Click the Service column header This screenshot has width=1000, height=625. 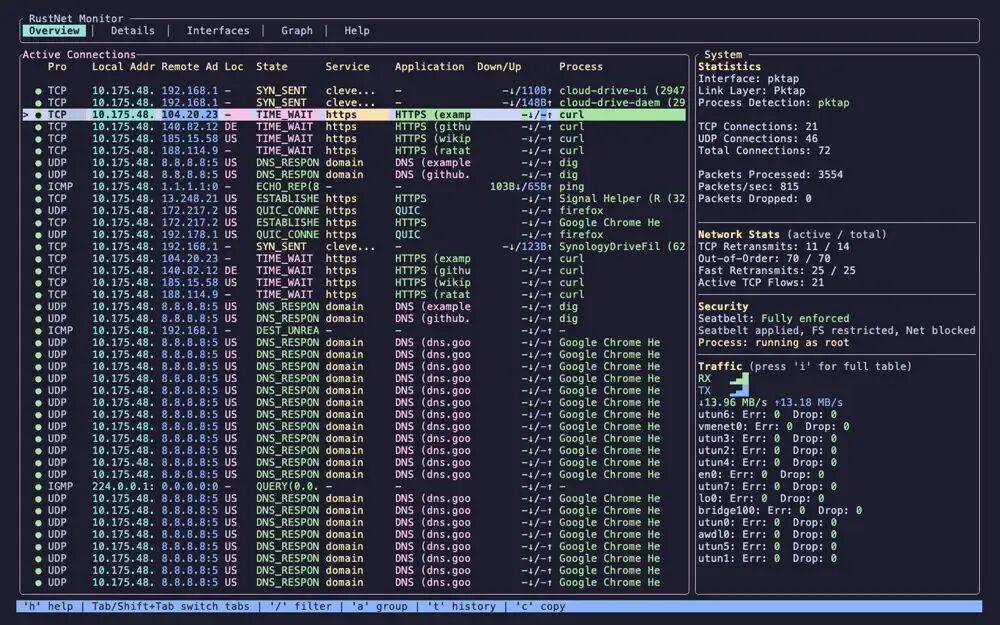(x=348, y=66)
